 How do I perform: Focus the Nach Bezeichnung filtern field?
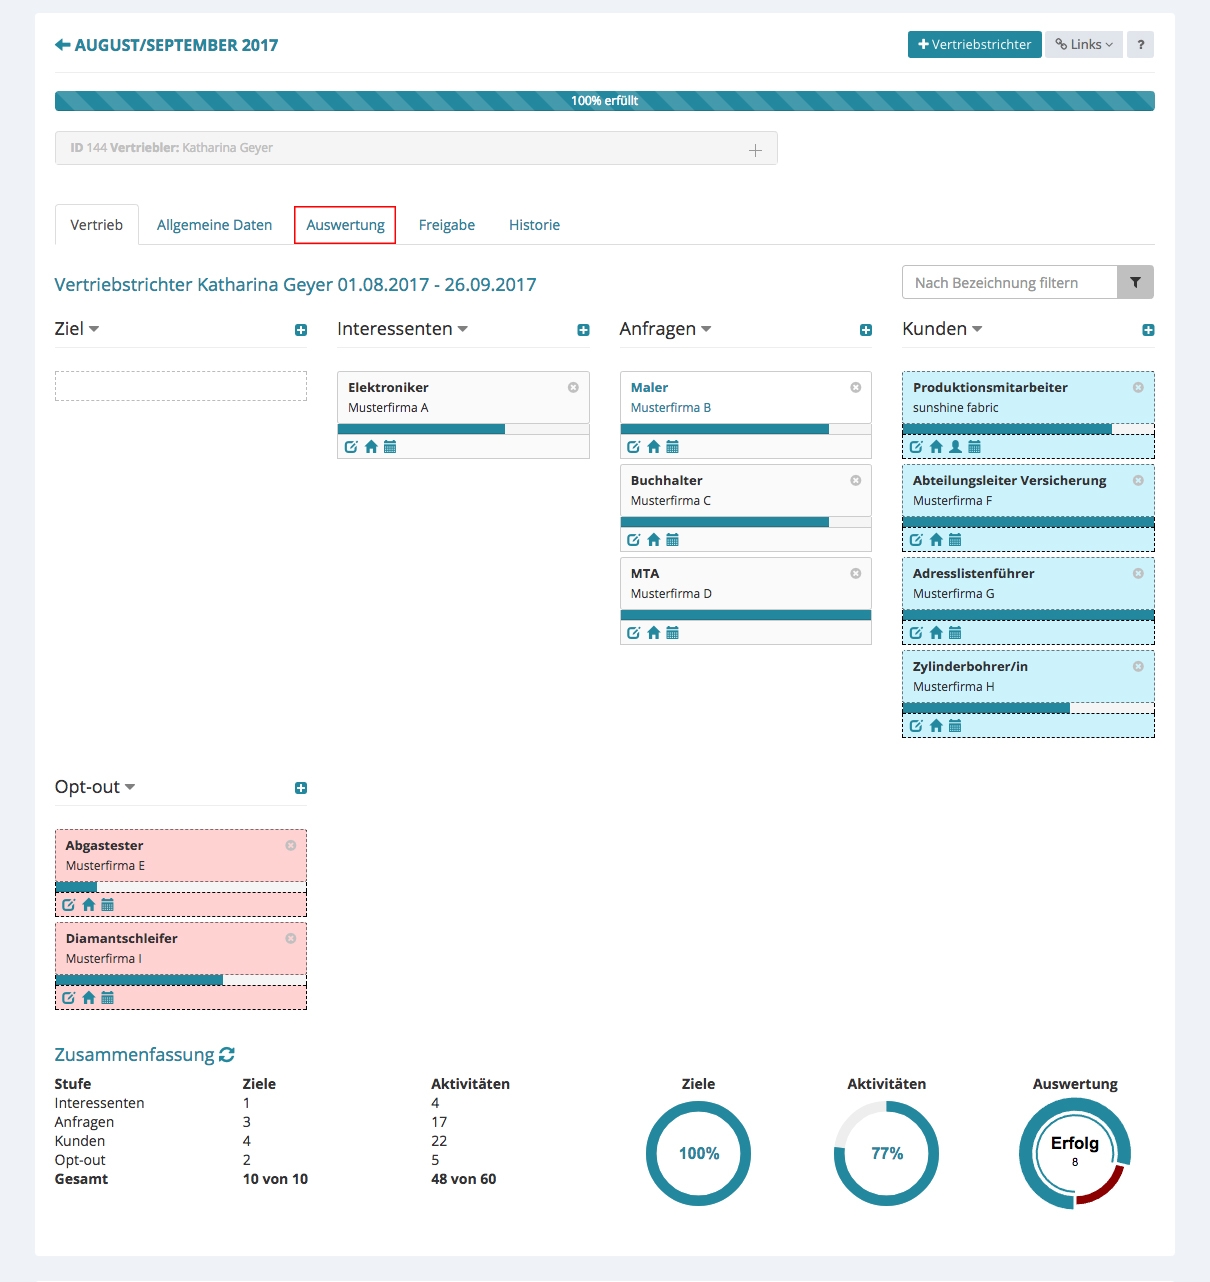pyautogui.click(x=1008, y=283)
